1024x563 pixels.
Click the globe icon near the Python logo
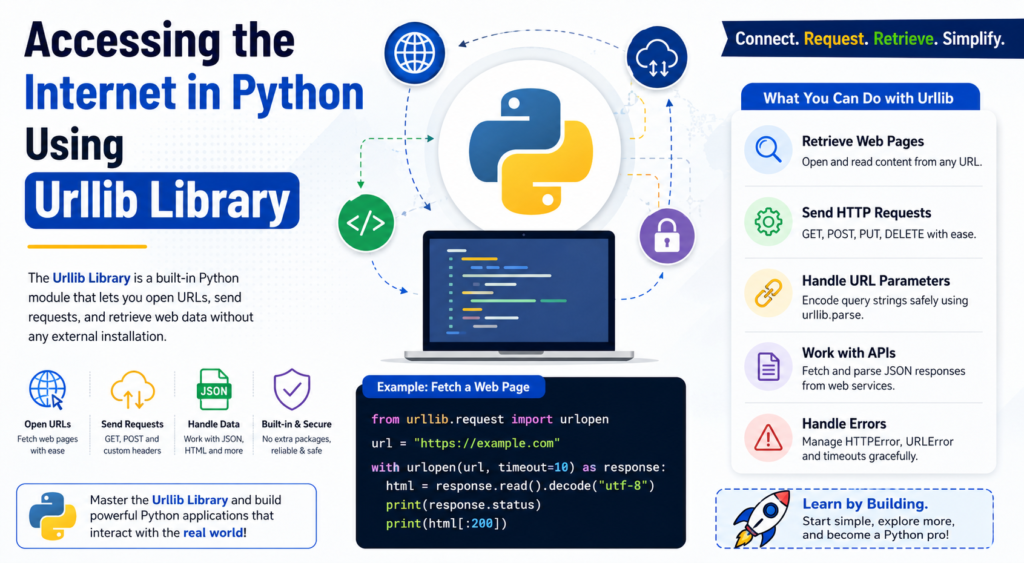point(415,53)
